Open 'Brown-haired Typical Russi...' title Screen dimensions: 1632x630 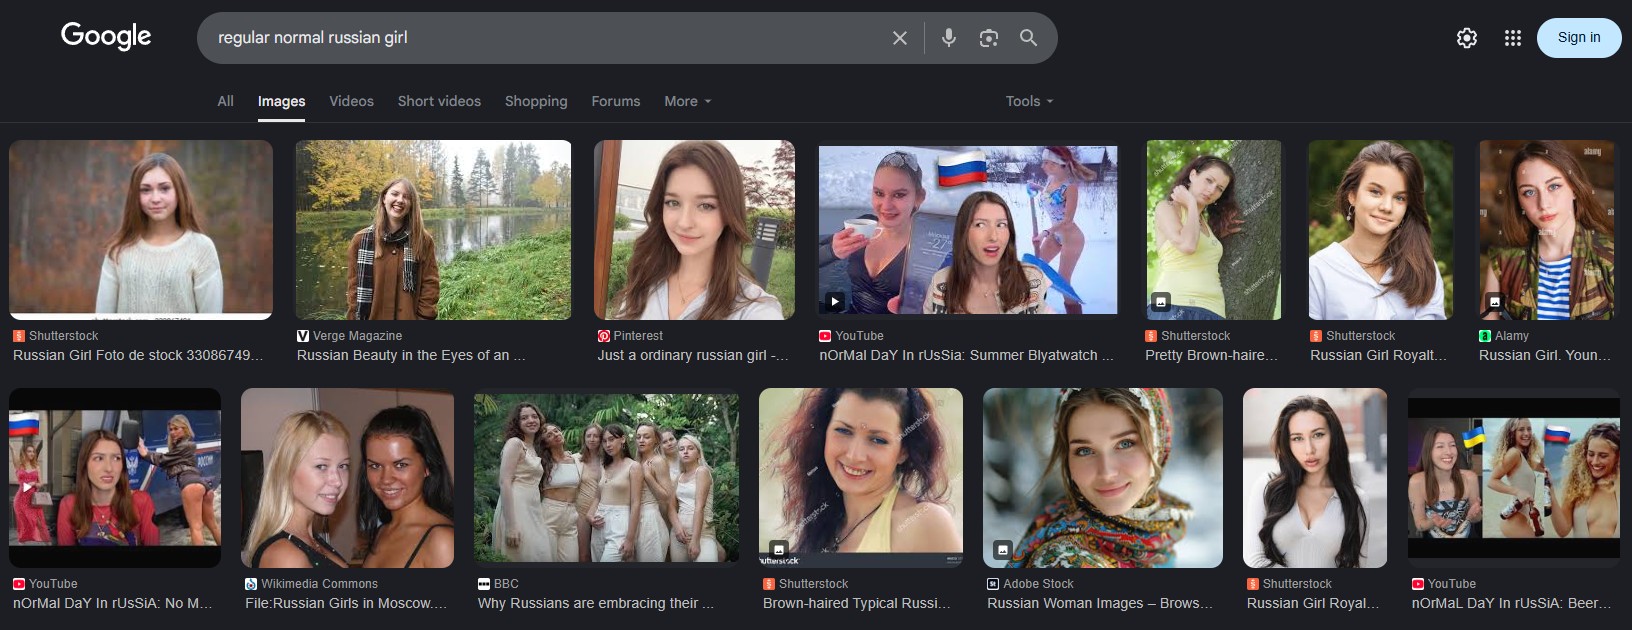click(x=857, y=603)
